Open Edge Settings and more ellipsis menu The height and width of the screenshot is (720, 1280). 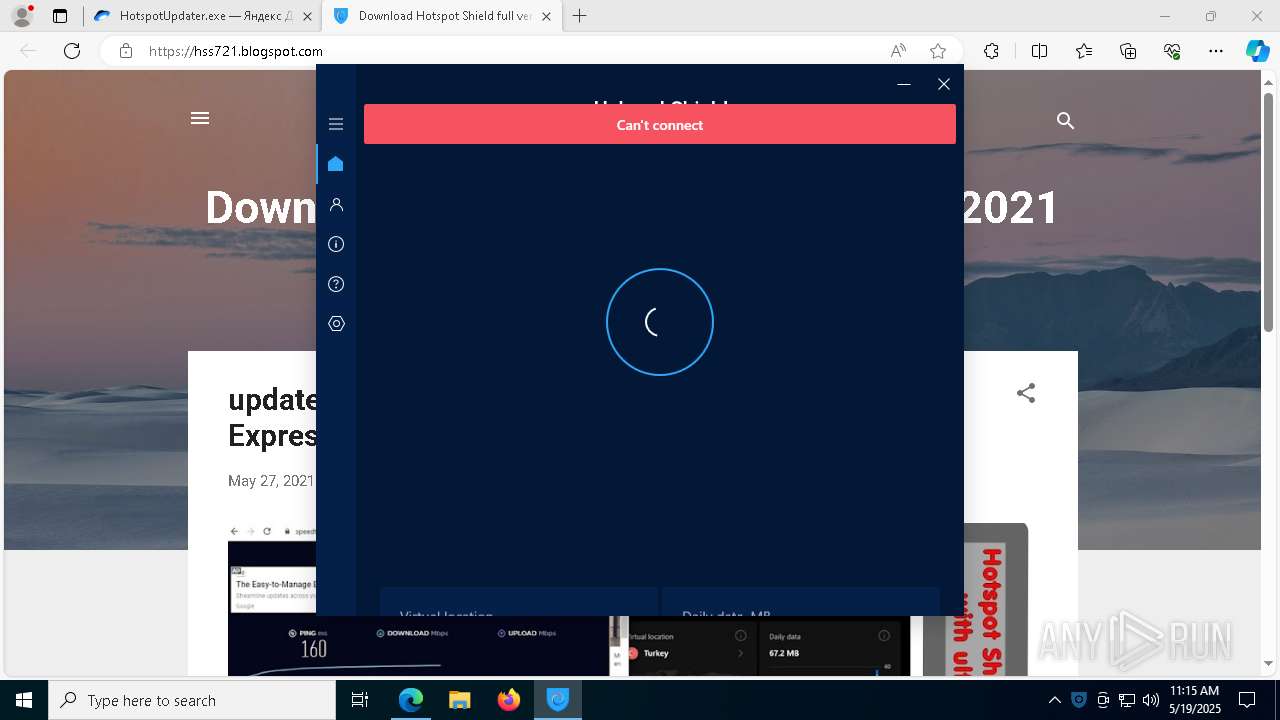point(1216,51)
